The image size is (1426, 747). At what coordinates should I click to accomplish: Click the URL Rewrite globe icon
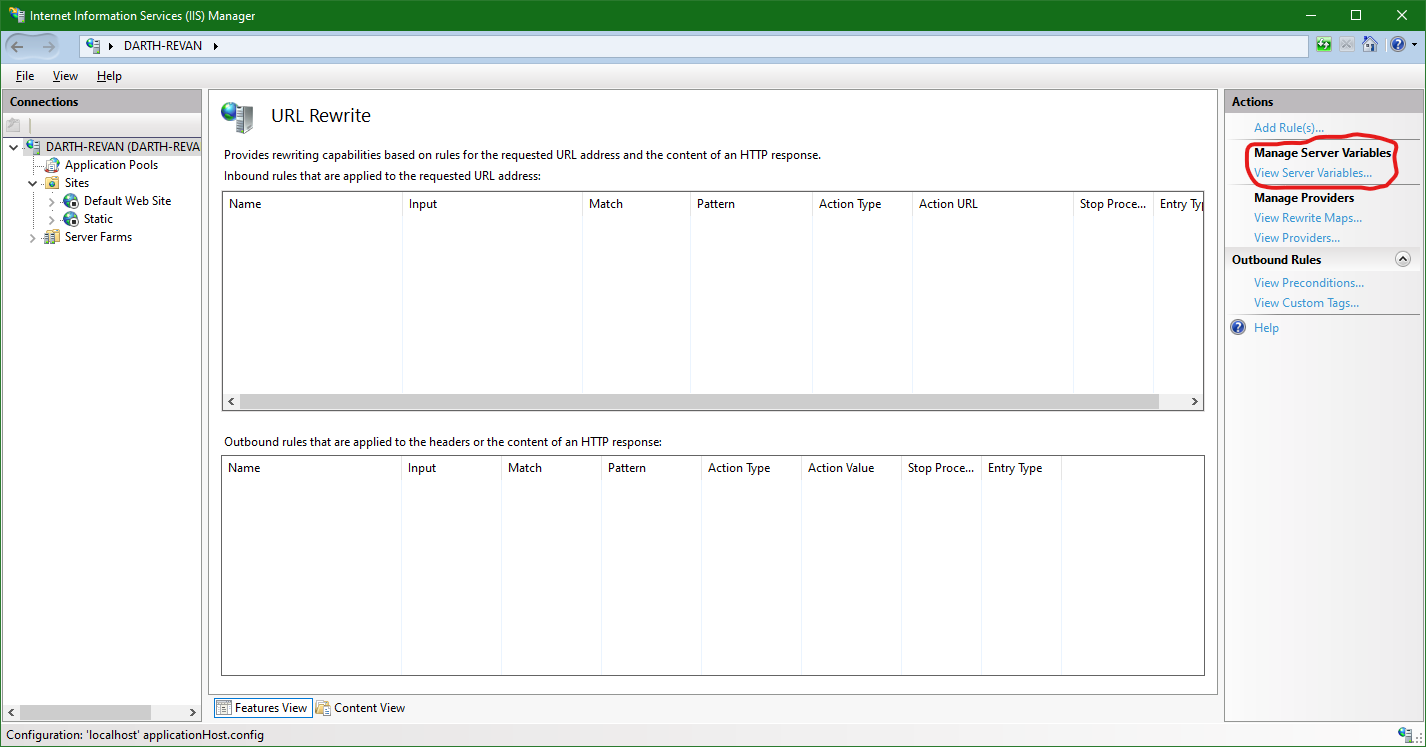pyautogui.click(x=238, y=117)
